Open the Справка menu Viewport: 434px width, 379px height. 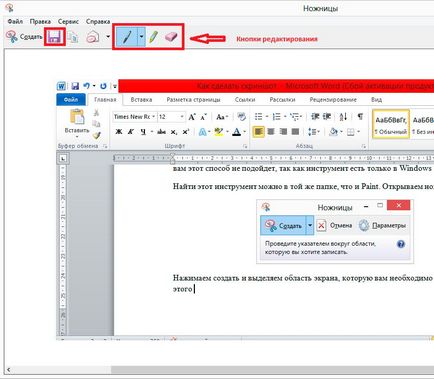[98, 21]
